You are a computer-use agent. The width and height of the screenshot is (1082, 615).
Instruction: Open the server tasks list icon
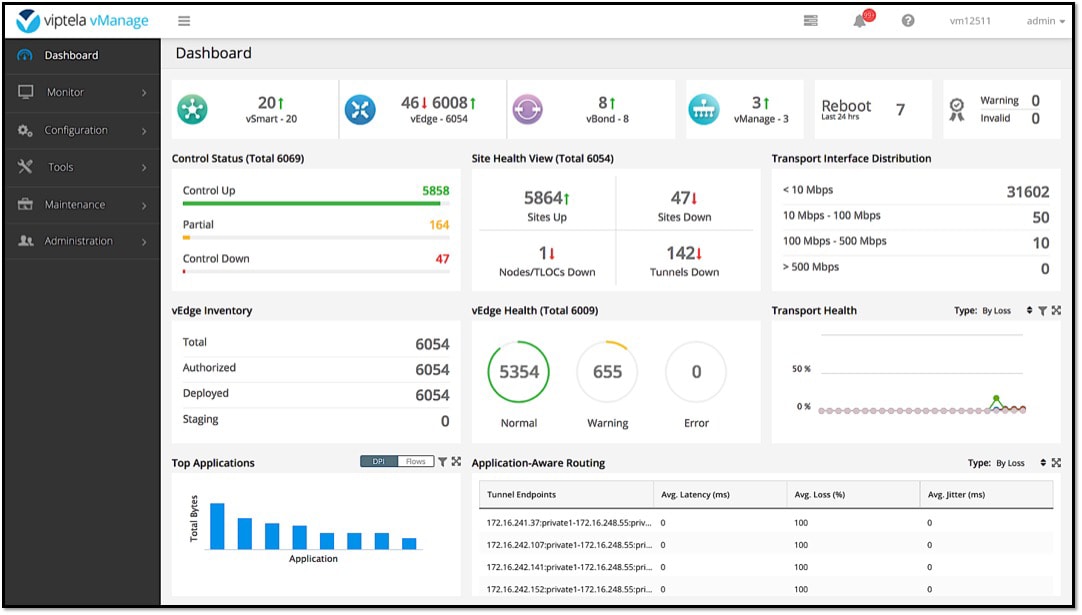tap(811, 21)
